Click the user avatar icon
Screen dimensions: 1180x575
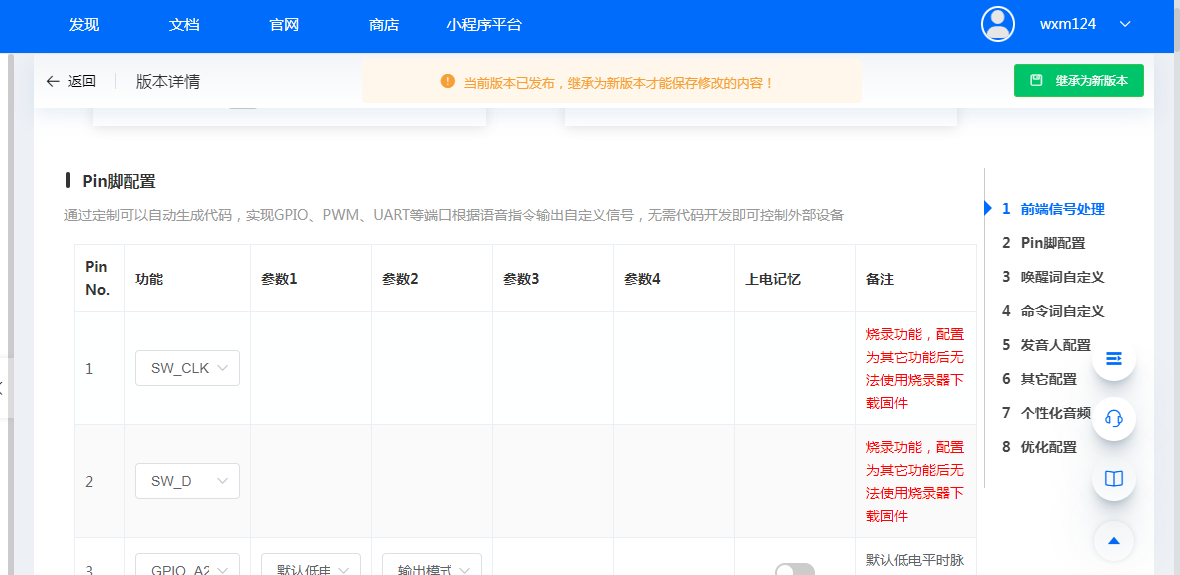coord(998,24)
